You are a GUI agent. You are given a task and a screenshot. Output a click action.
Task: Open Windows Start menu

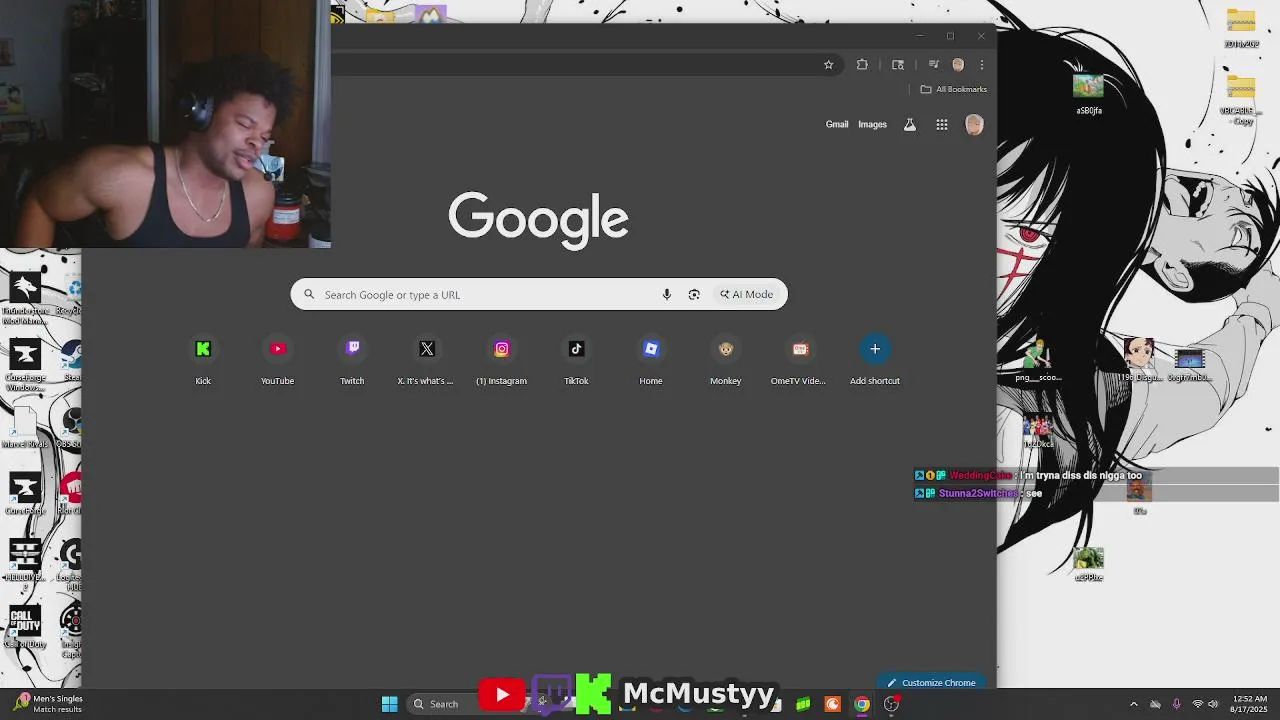pyautogui.click(x=390, y=704)
